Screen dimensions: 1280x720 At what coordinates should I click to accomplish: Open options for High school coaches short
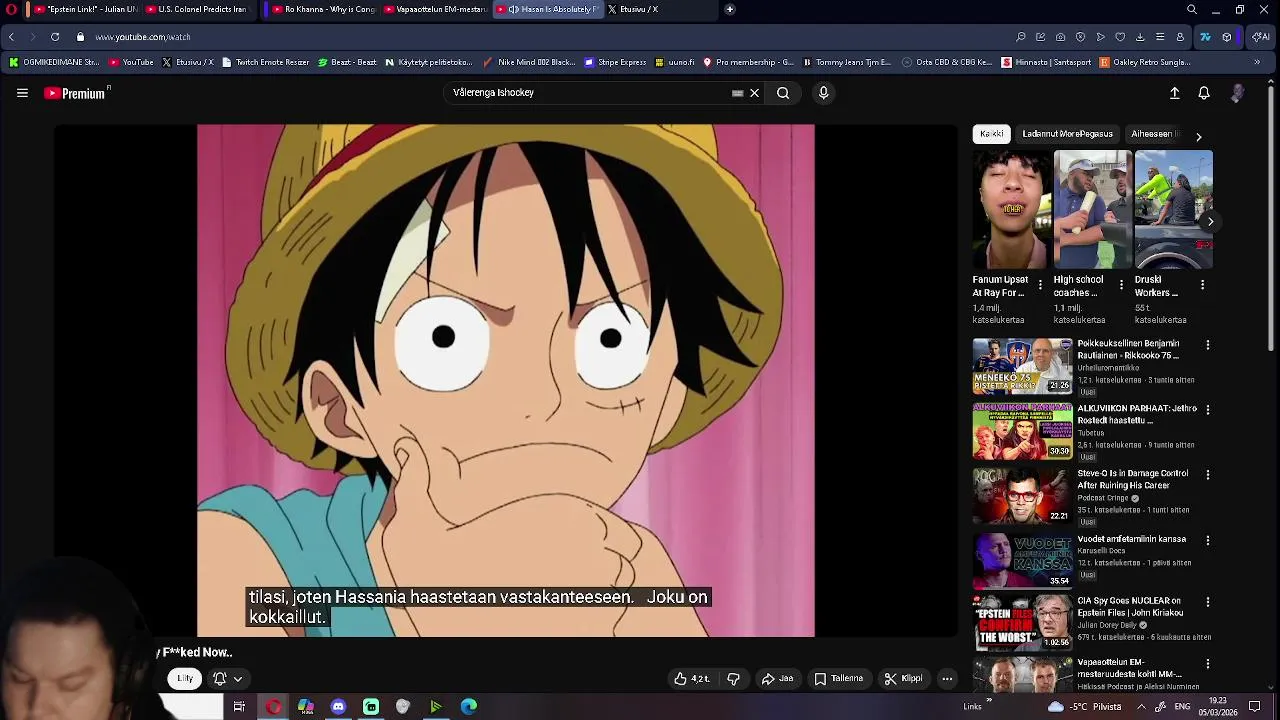click(1122, 286)
